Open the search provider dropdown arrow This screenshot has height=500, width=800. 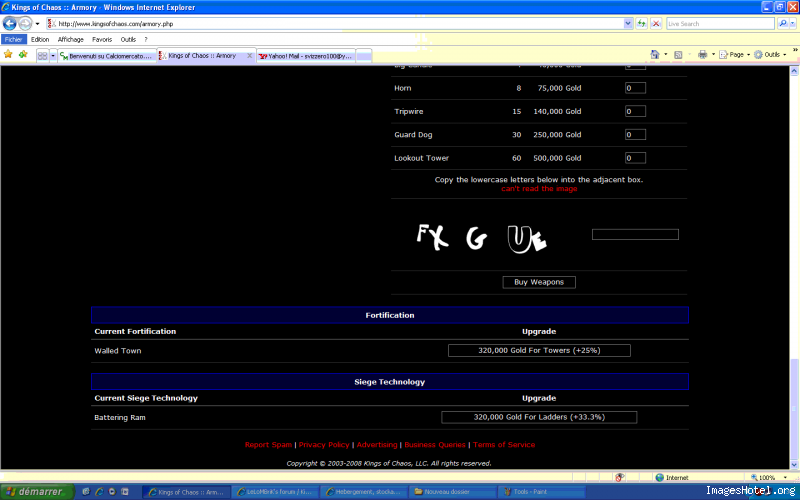pos(792,23)
